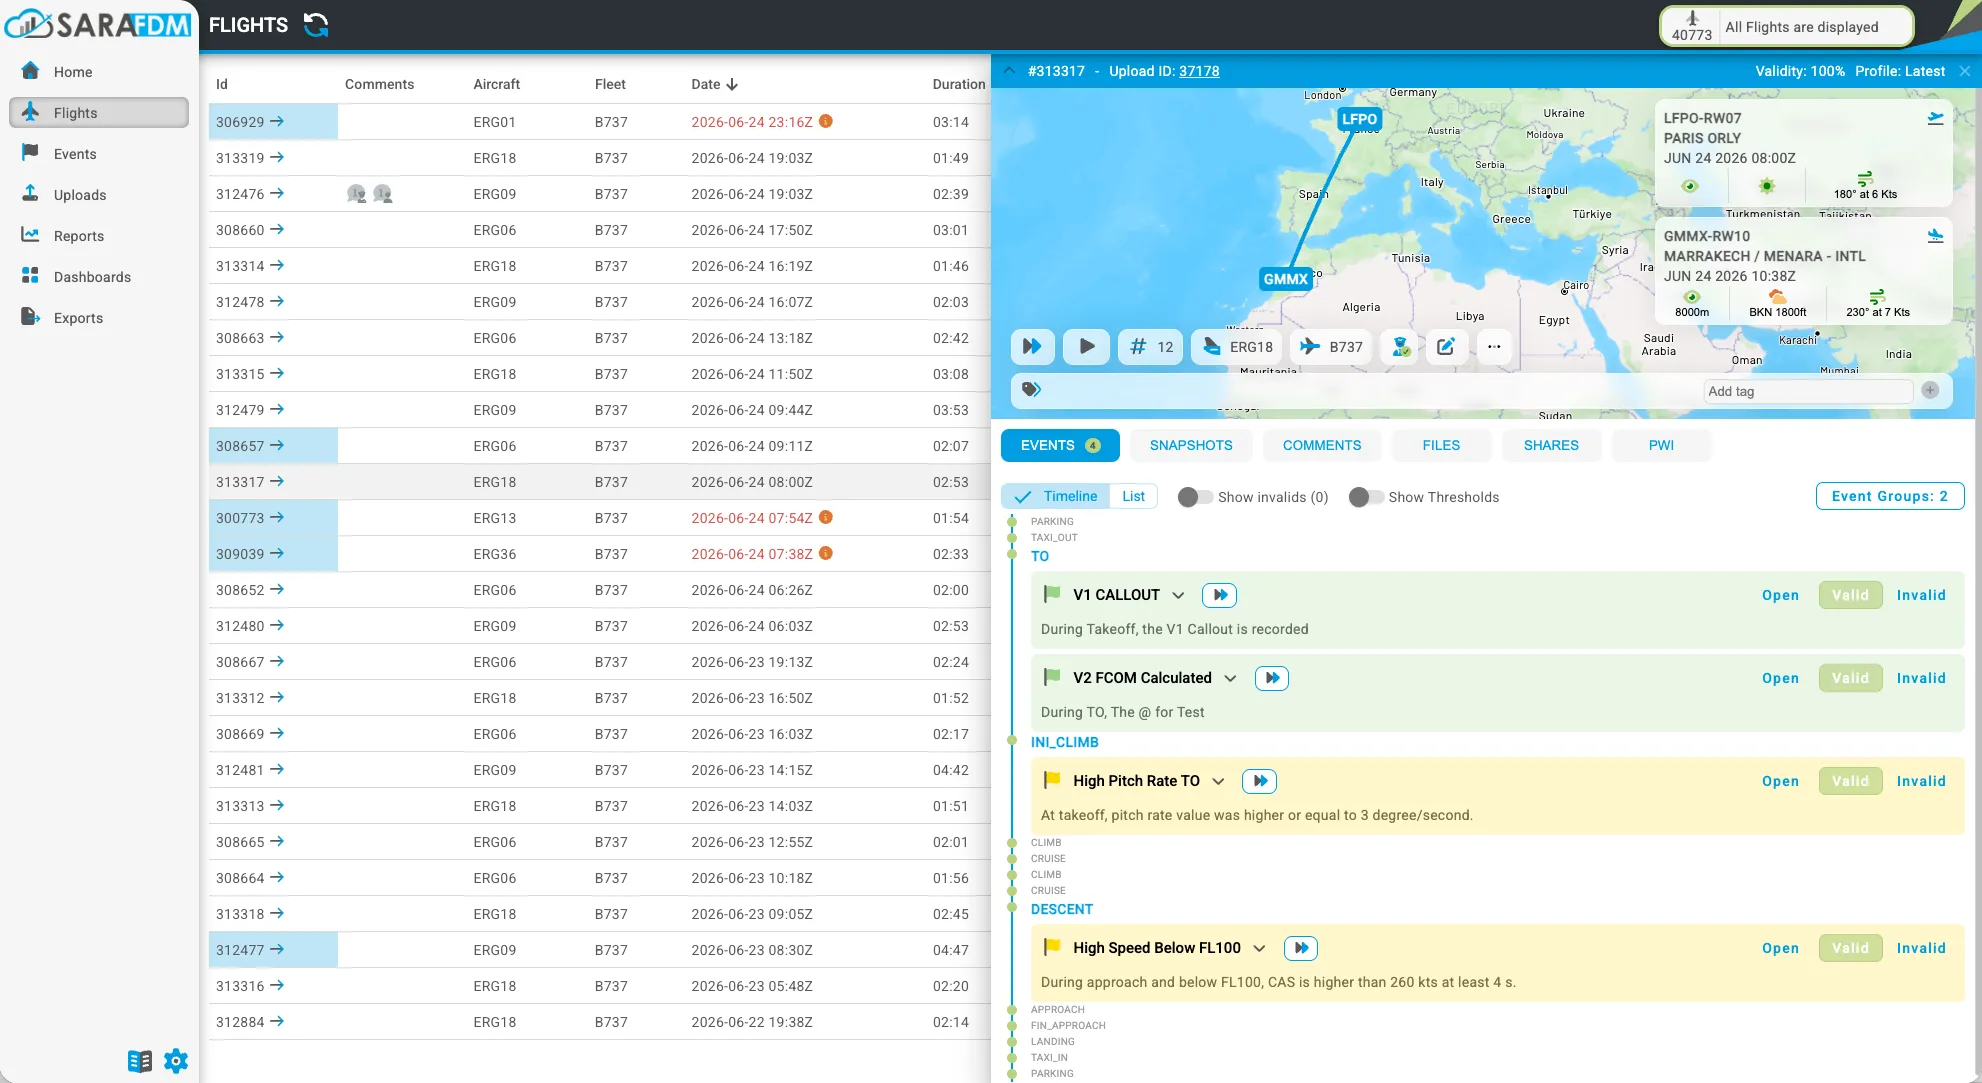Image resolution: width=1982 pixels, height=1083 pixels.
Task: Toggle Show invalids switch
Action: [1195, 497]
